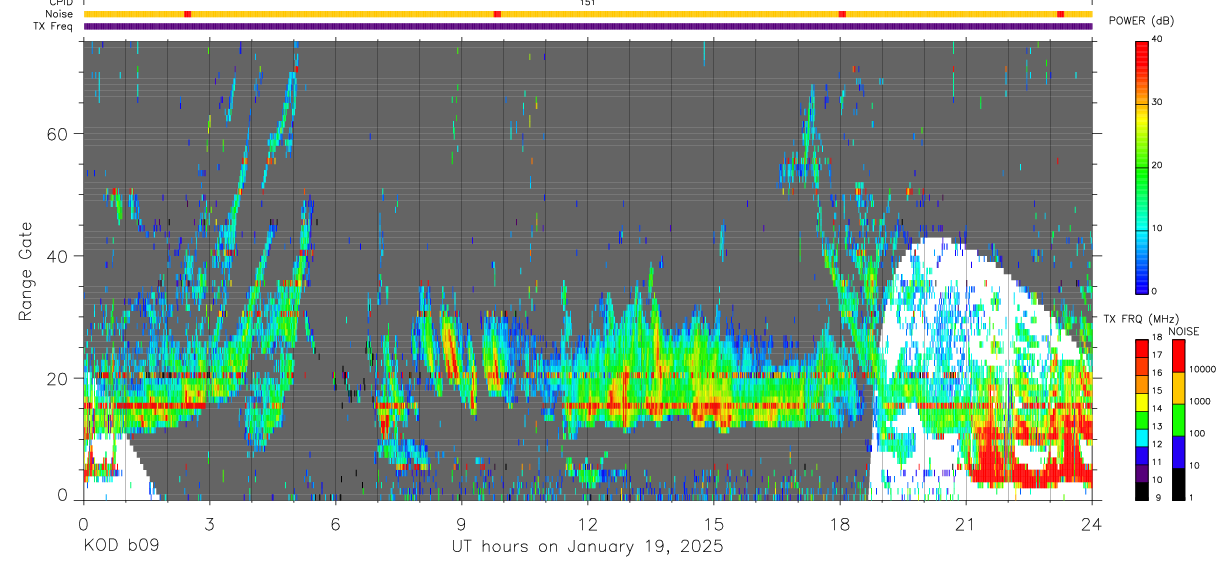Click the red noise marker near 10 UT
1228x567 pixels.
click(497, 14)
